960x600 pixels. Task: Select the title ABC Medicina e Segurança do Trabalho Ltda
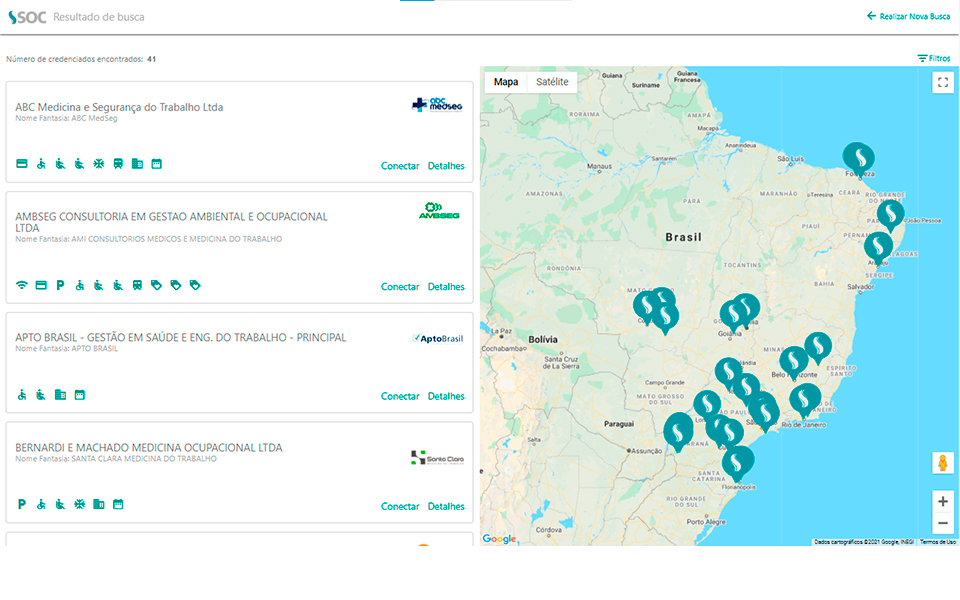(119, 107)
